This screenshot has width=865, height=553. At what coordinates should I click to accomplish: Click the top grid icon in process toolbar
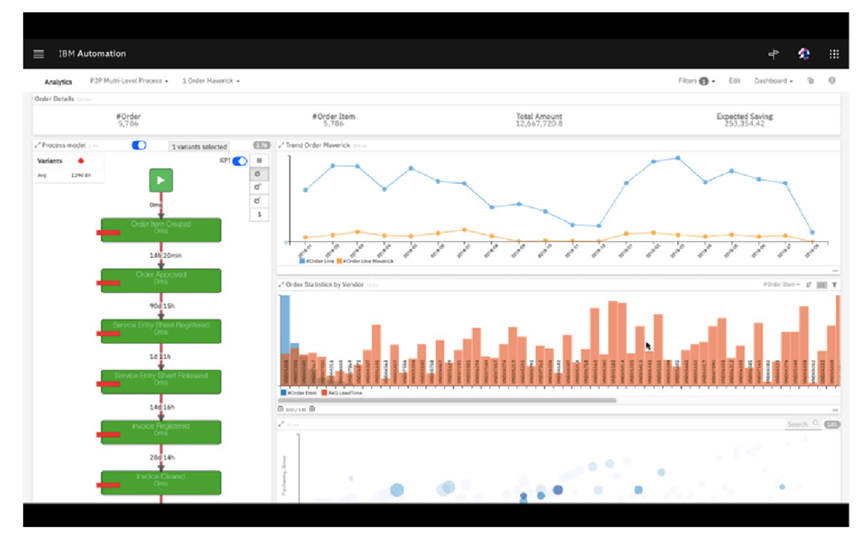click(x=259, y=161)
